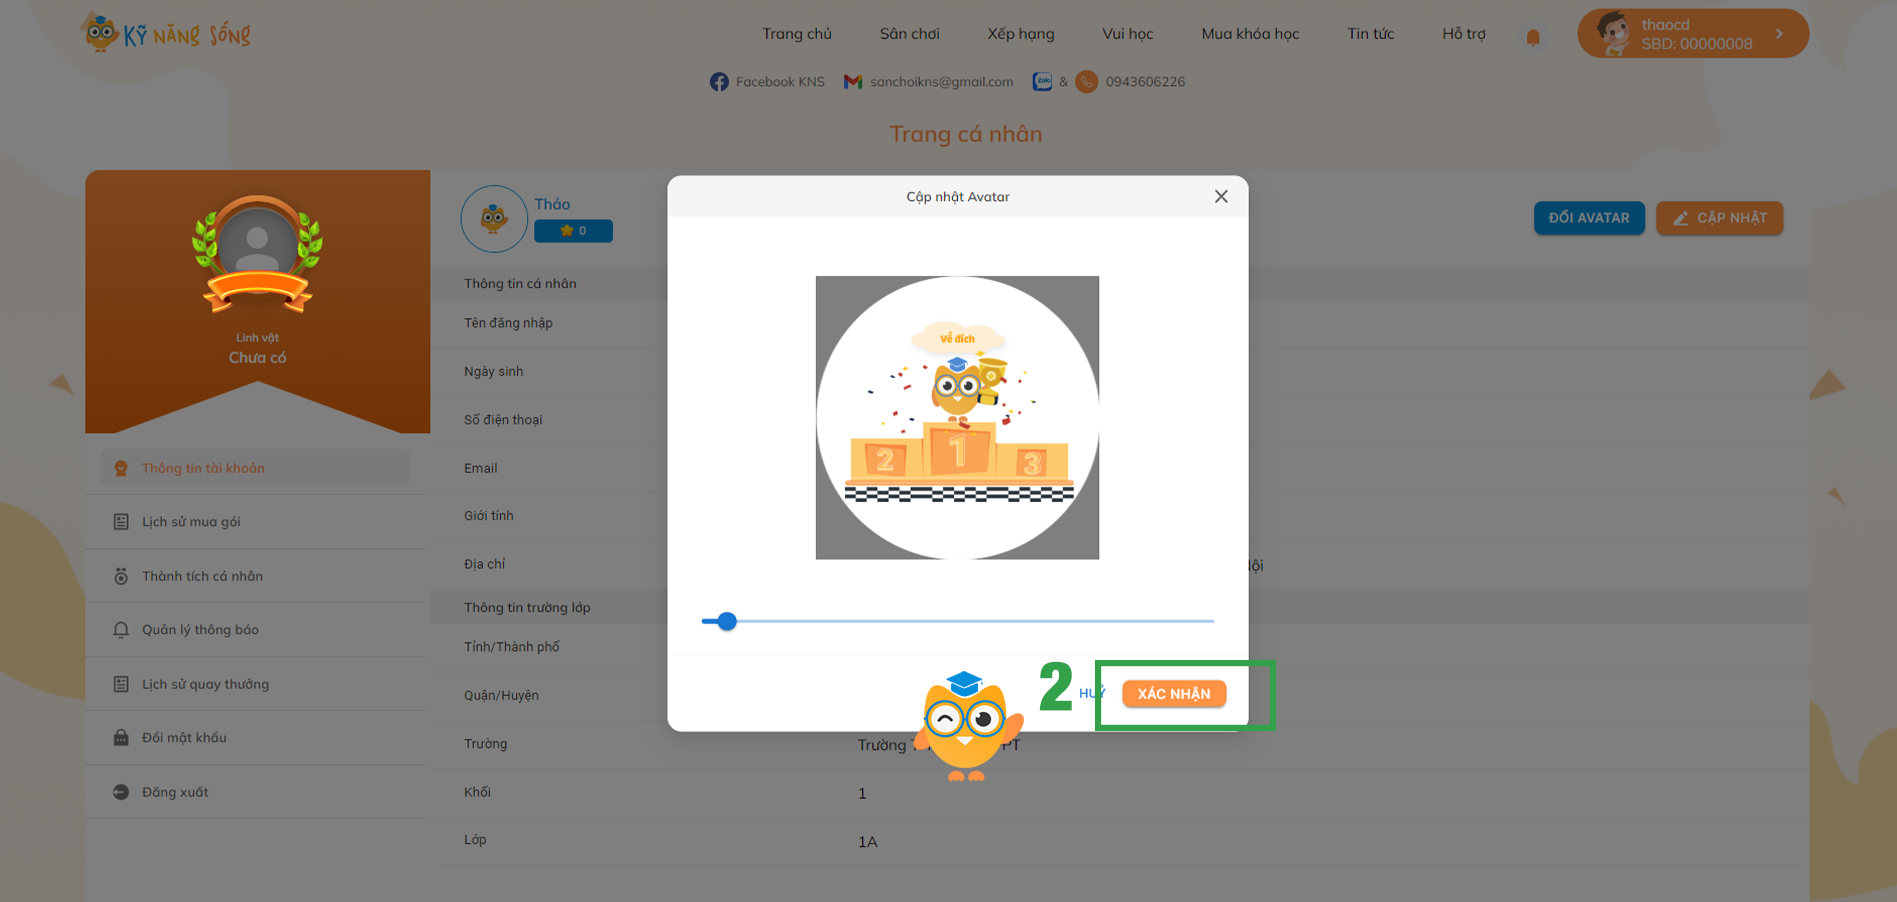This screenshot has height=902, width=1897.
Task: Close the Cập nhật Avatar dialog
Action: pos(1220,197)
